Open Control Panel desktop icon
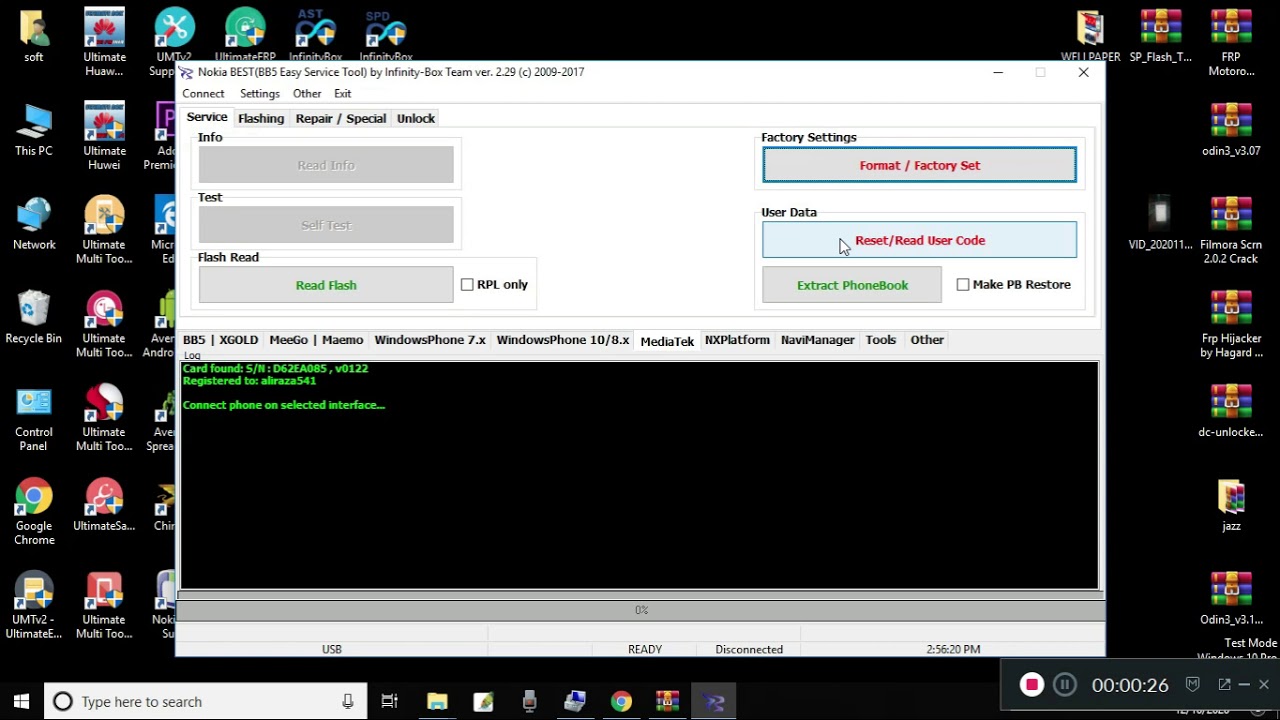 [34, 418]
